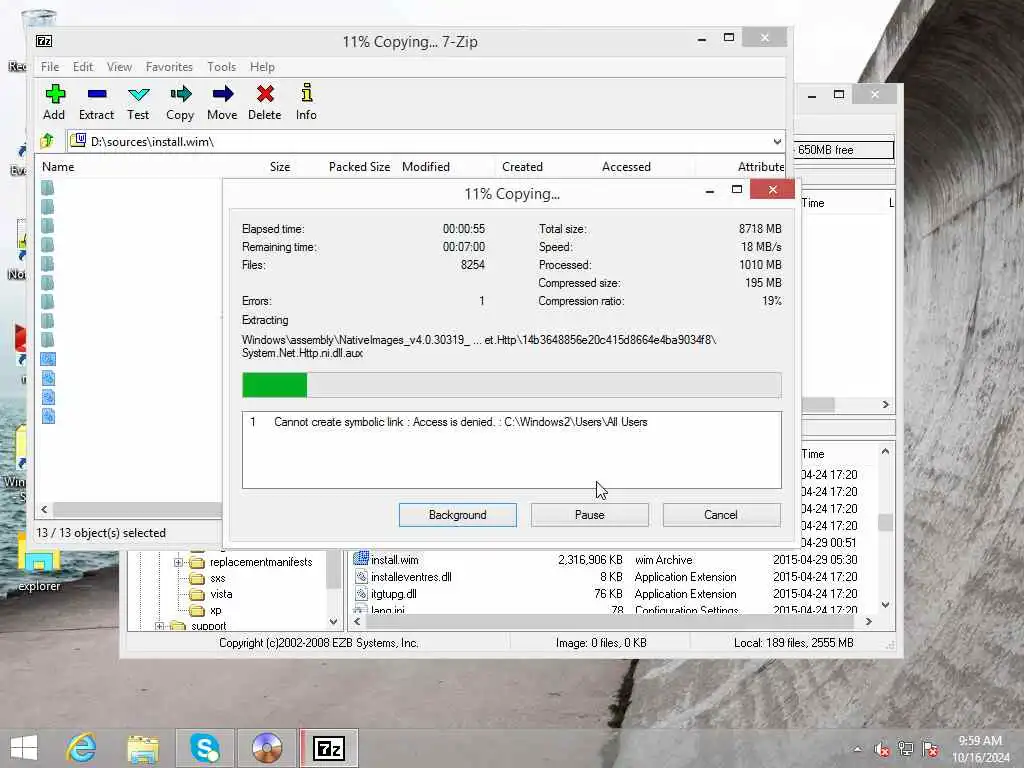Click the 13 / 13 object(s) selected status text
This screenshot has height=768, width=1024.
pyautogui.click(x=101, y=533)
